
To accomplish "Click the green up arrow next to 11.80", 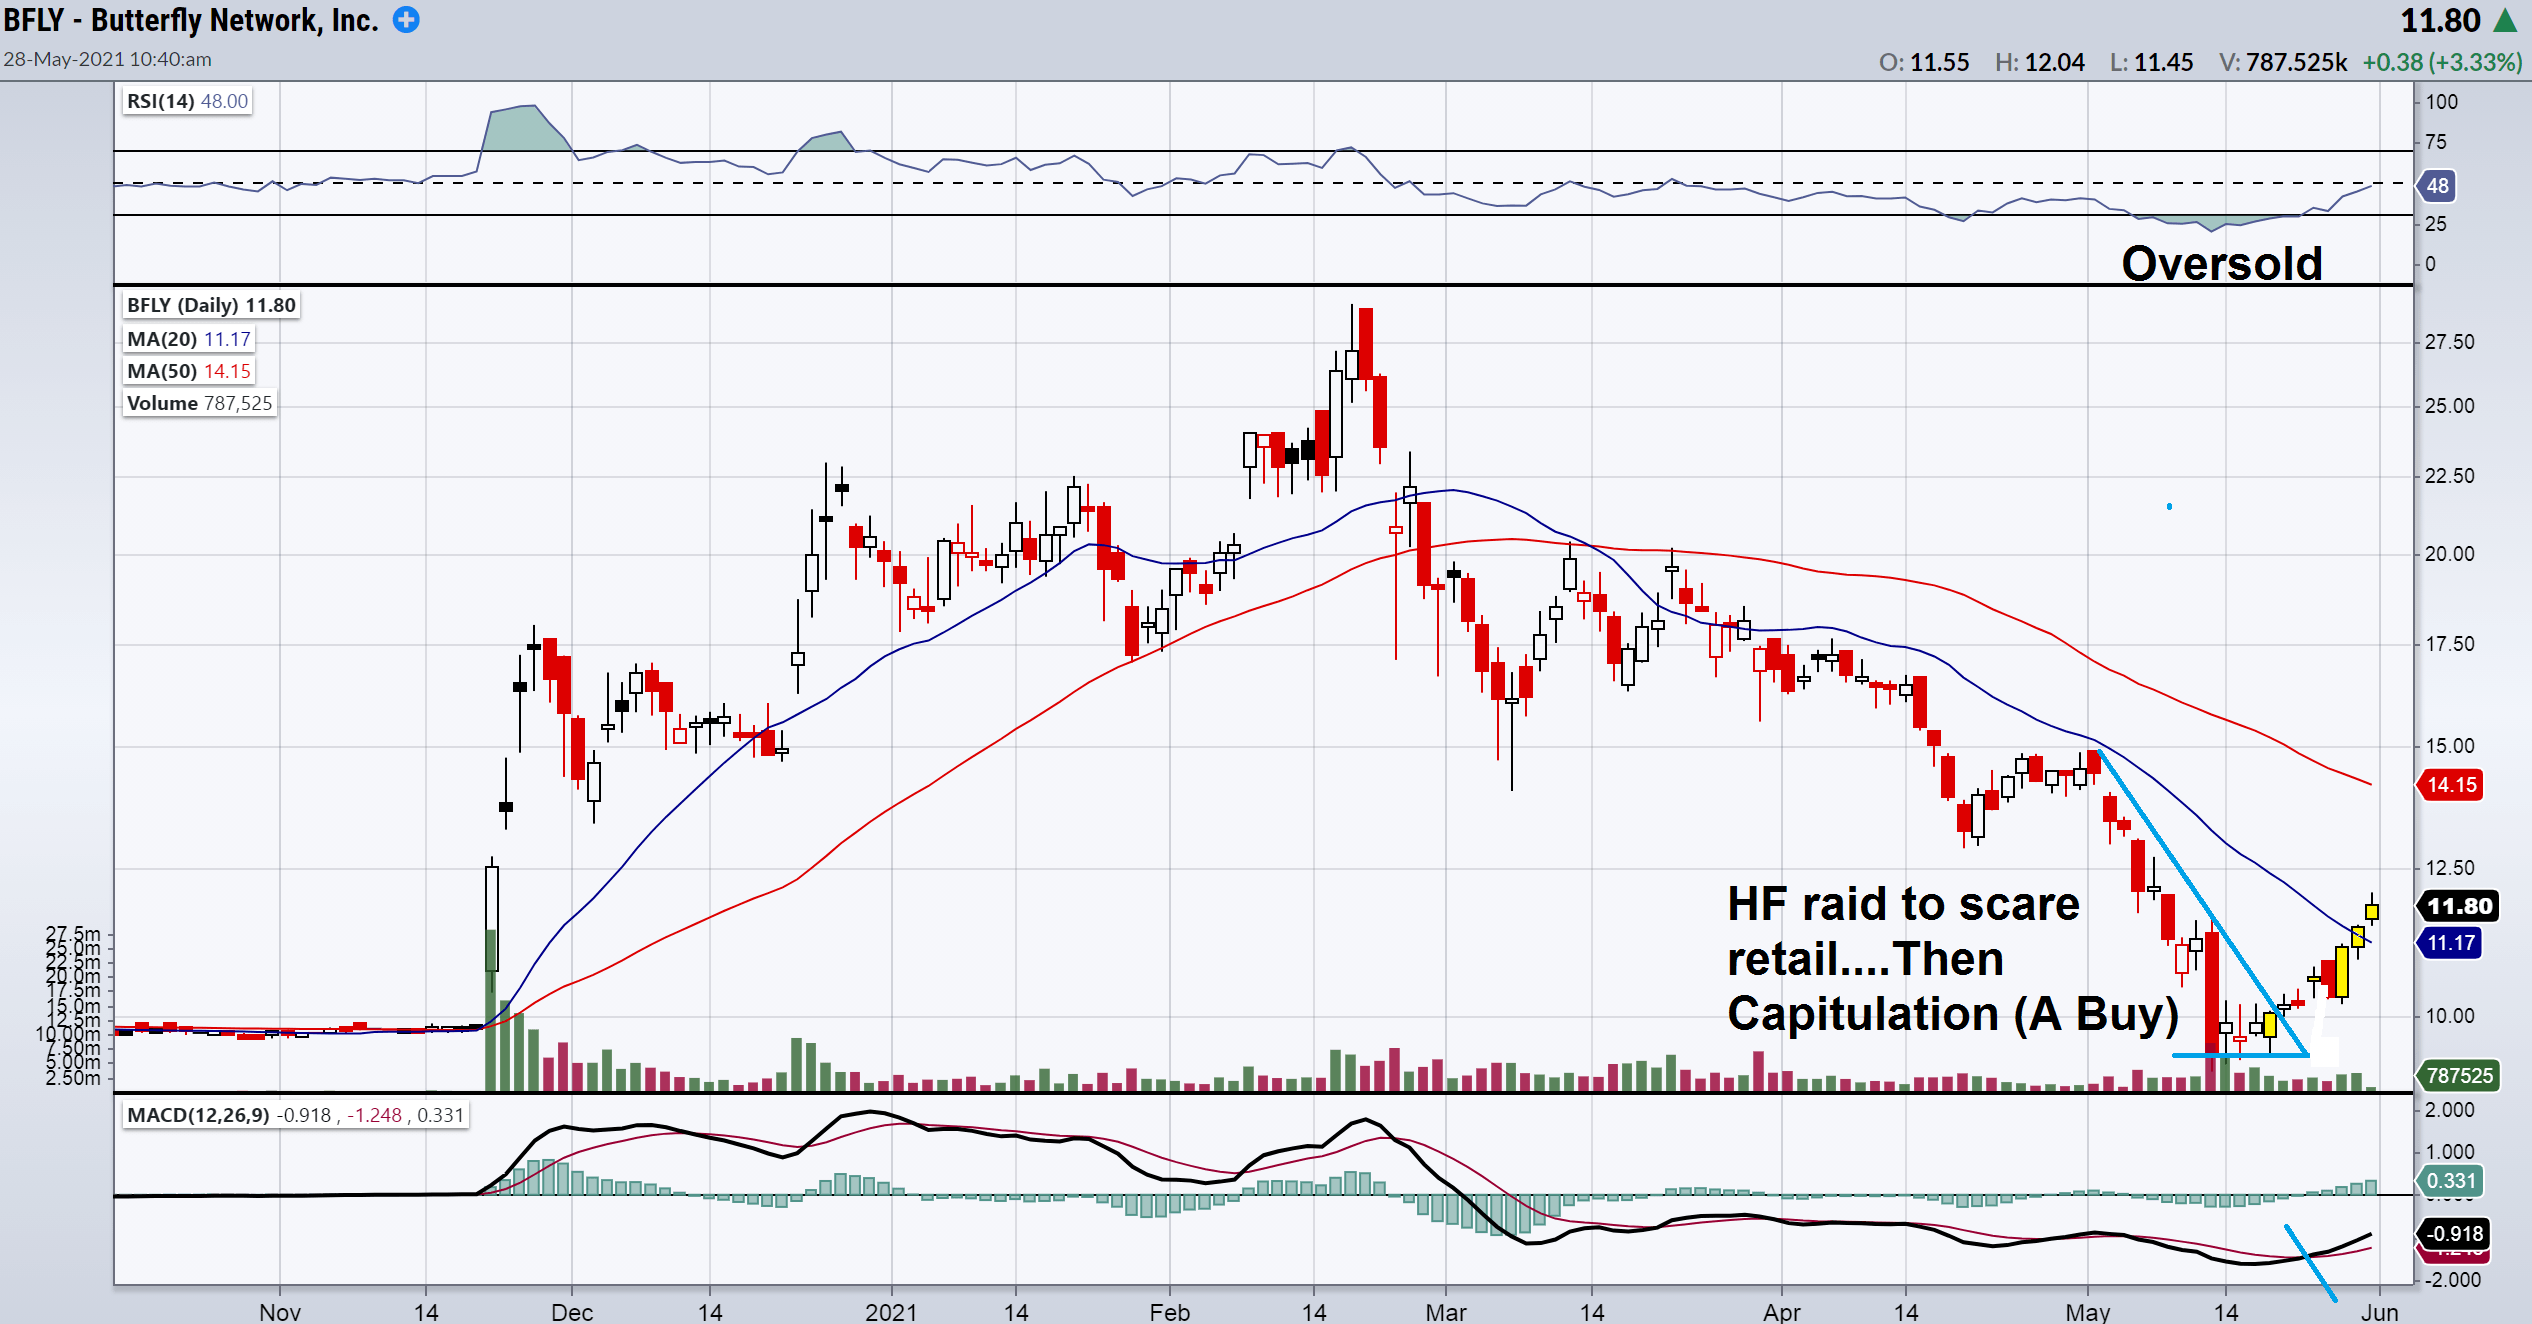I will point(2506,20).
